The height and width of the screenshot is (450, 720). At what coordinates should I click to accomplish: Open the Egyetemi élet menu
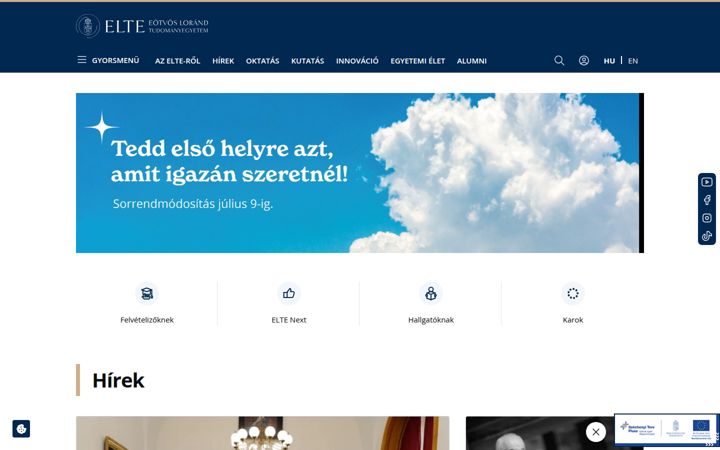[x=417, y=61]
